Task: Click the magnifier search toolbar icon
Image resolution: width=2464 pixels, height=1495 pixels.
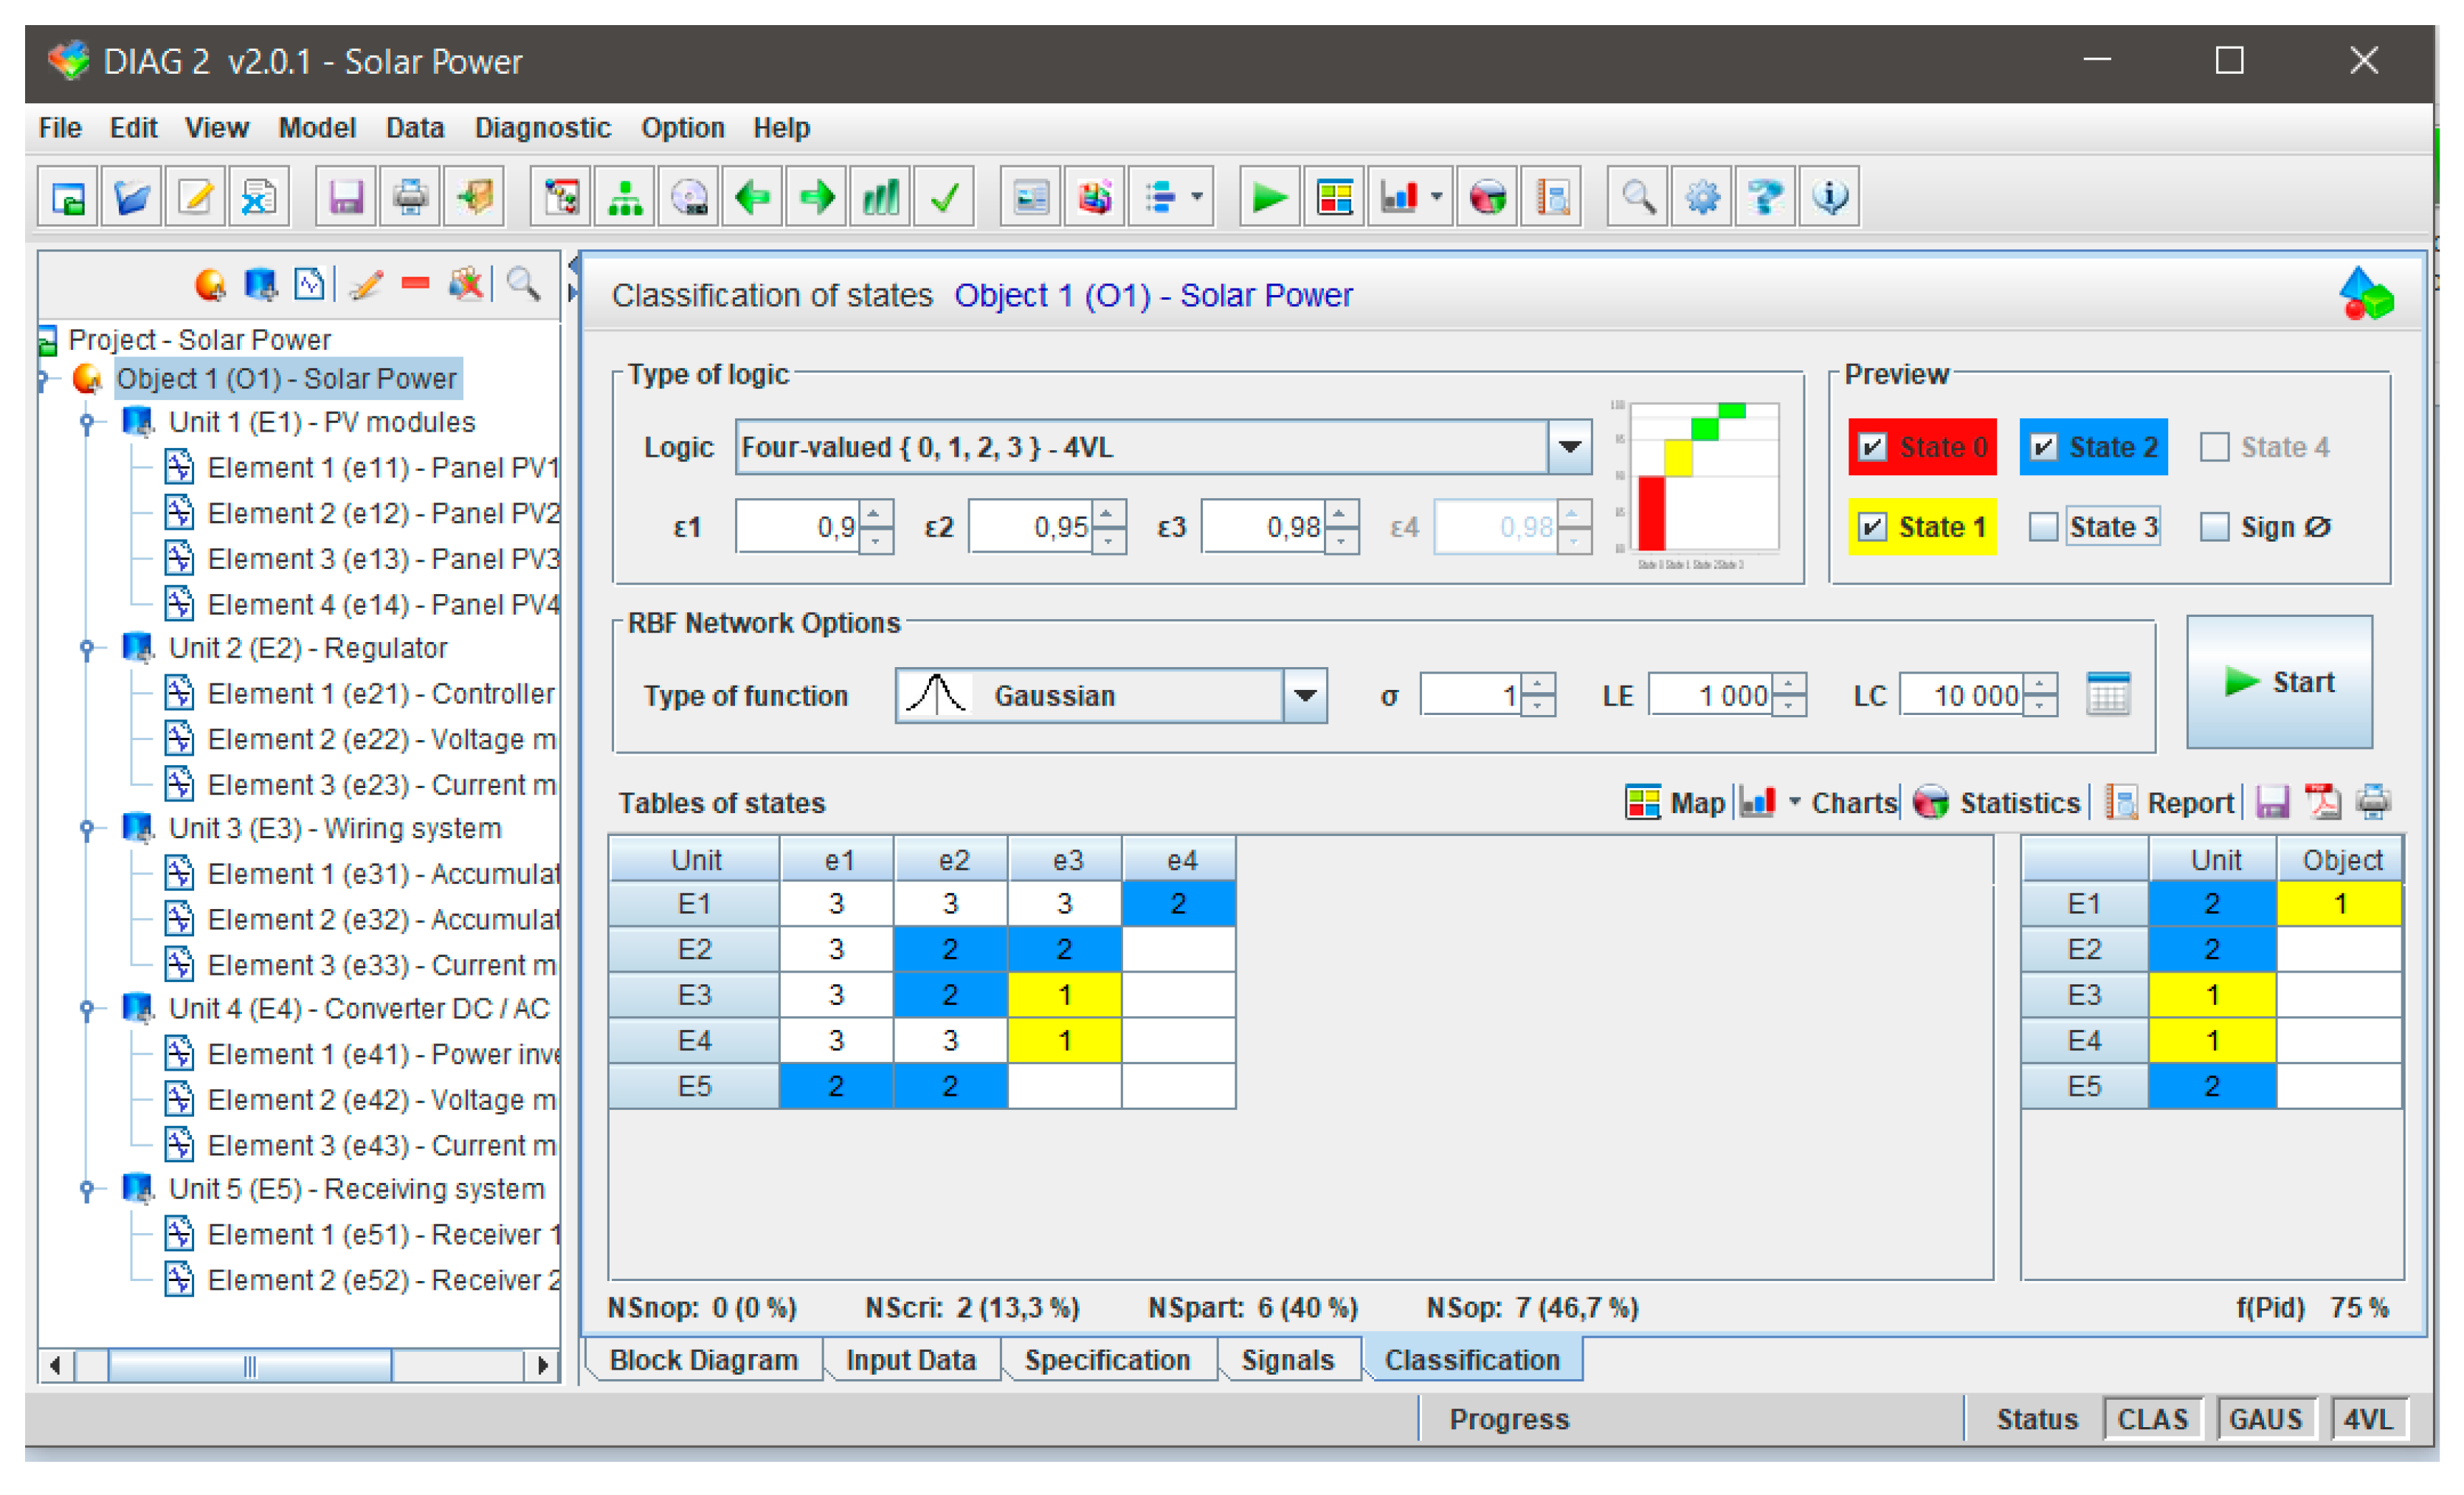Action: [x=1637, y=196]
